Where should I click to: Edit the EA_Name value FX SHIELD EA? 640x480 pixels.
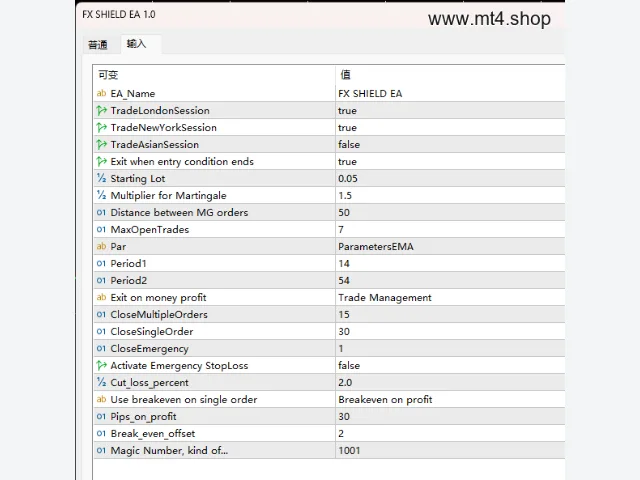click(450, 93)
